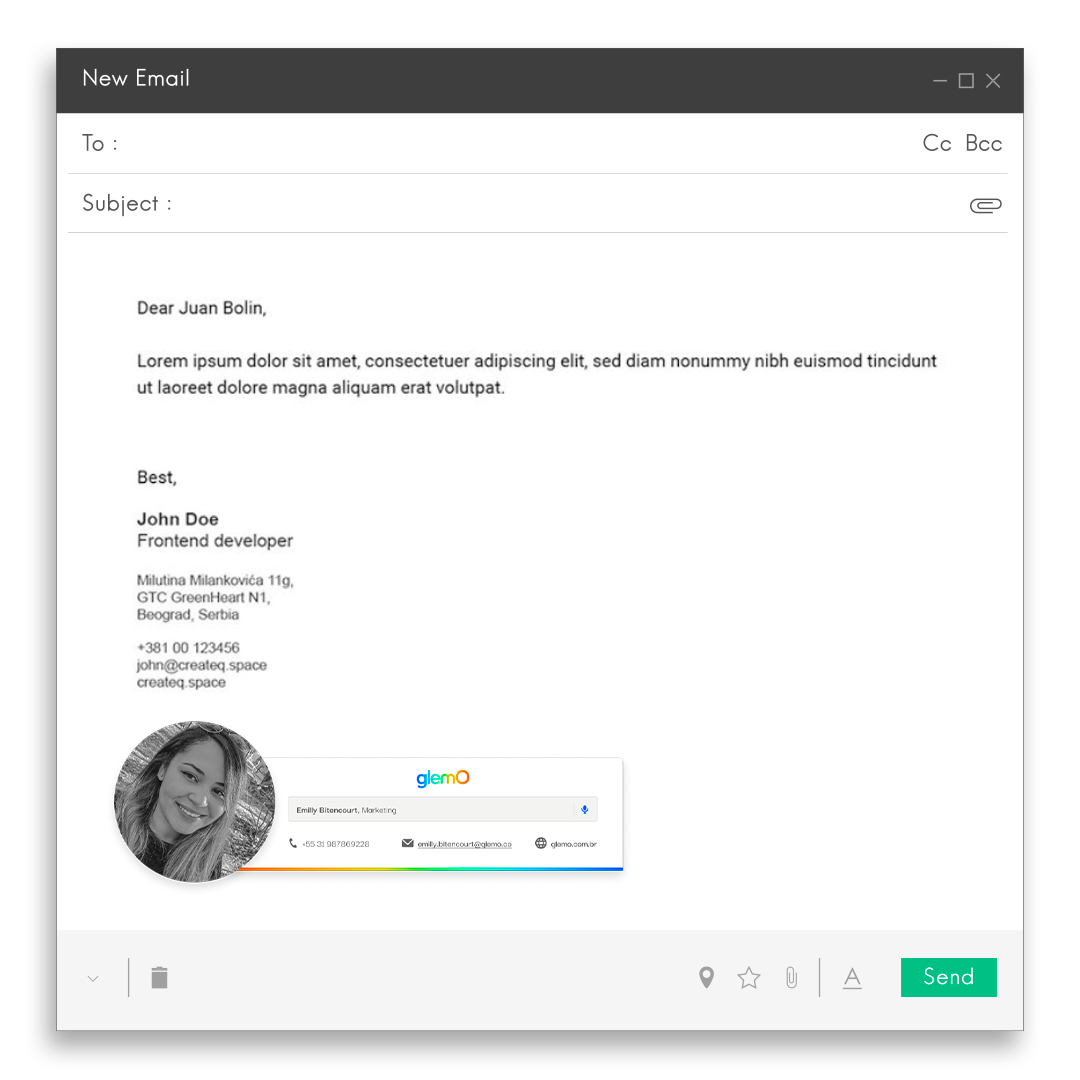This screenshot has width=1080, height=1080.
Task: Show the Cc recipient field
Action: [937, 143]
